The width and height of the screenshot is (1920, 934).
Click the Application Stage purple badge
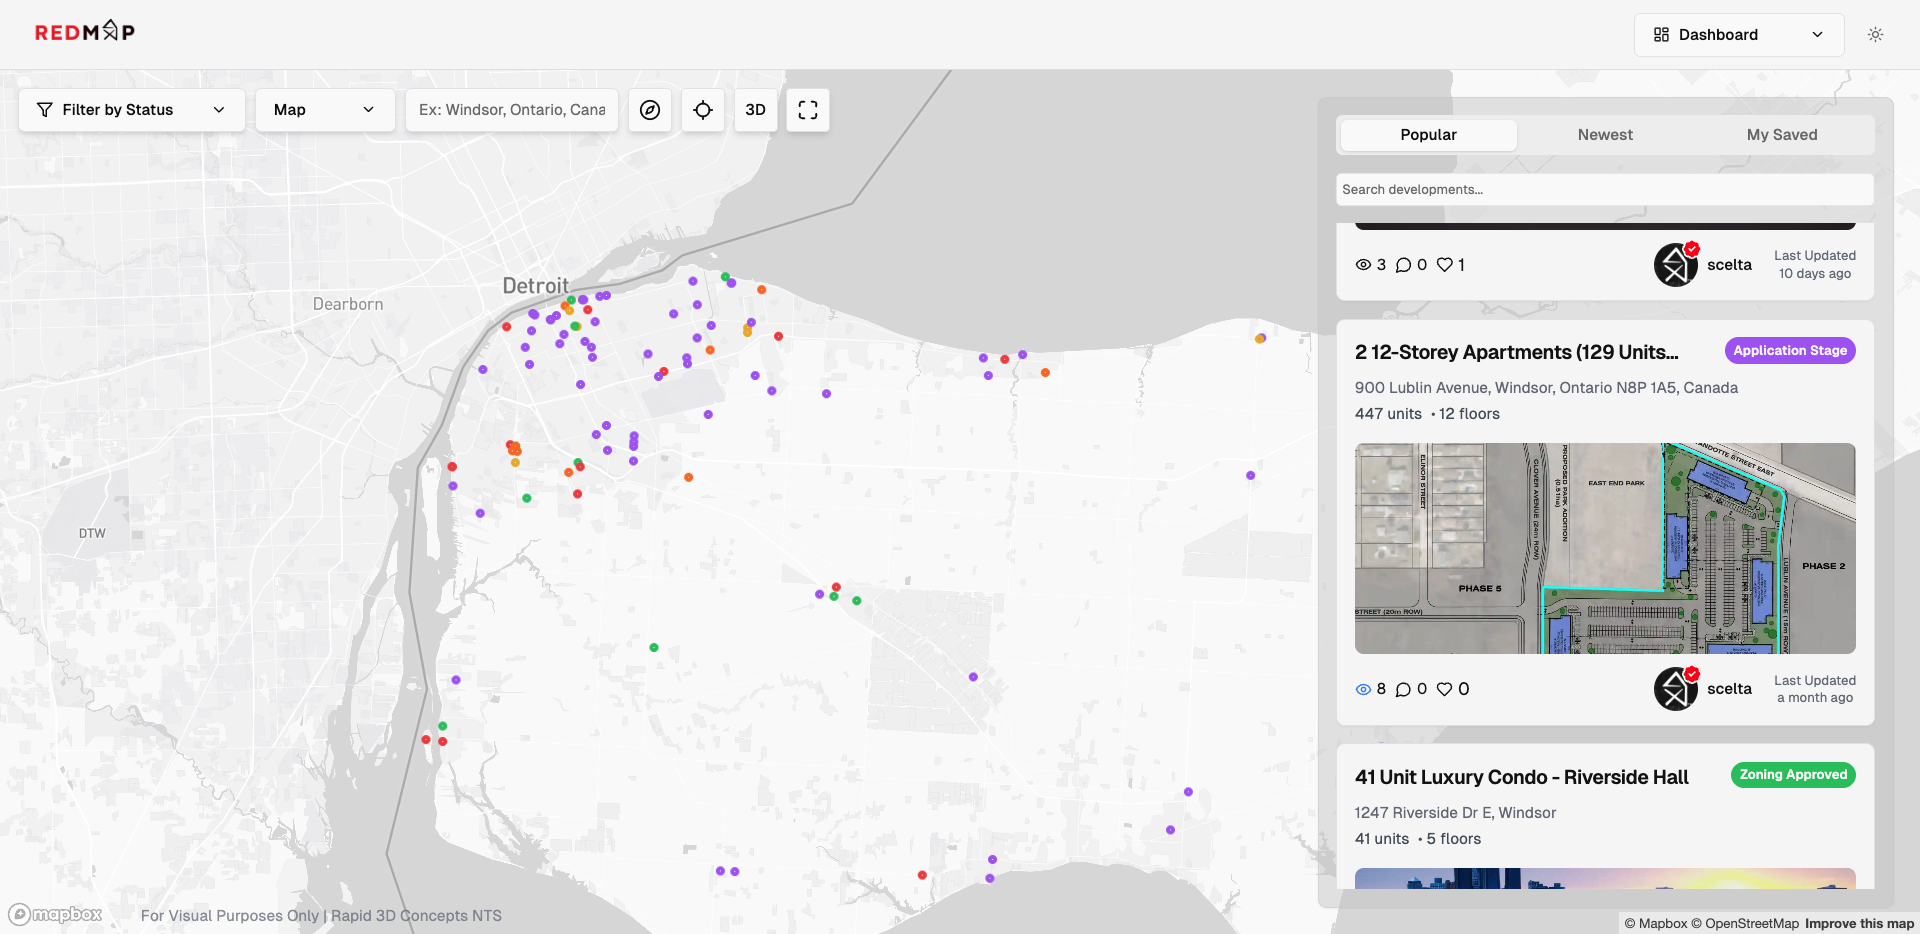coord(1789,351)
